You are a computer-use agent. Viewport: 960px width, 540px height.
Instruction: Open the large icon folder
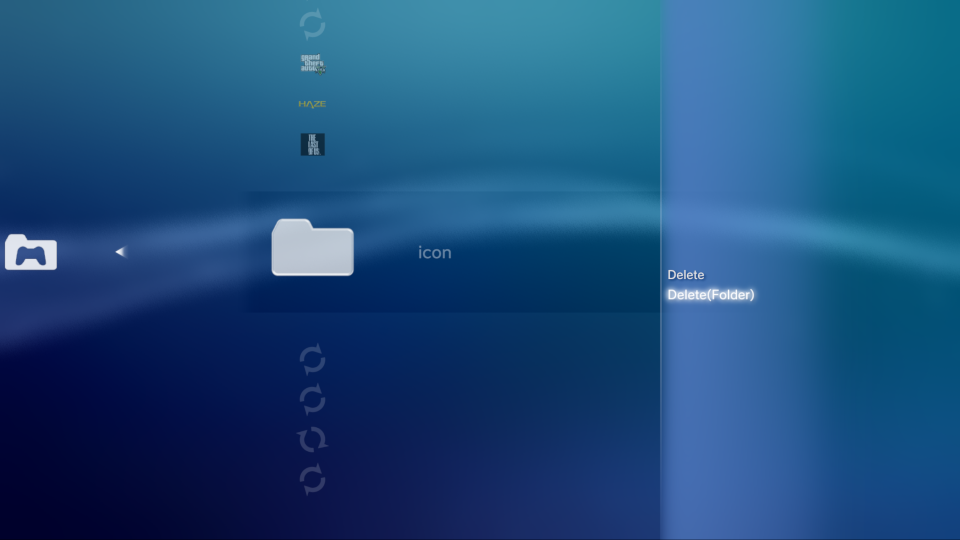coord(312,247)
